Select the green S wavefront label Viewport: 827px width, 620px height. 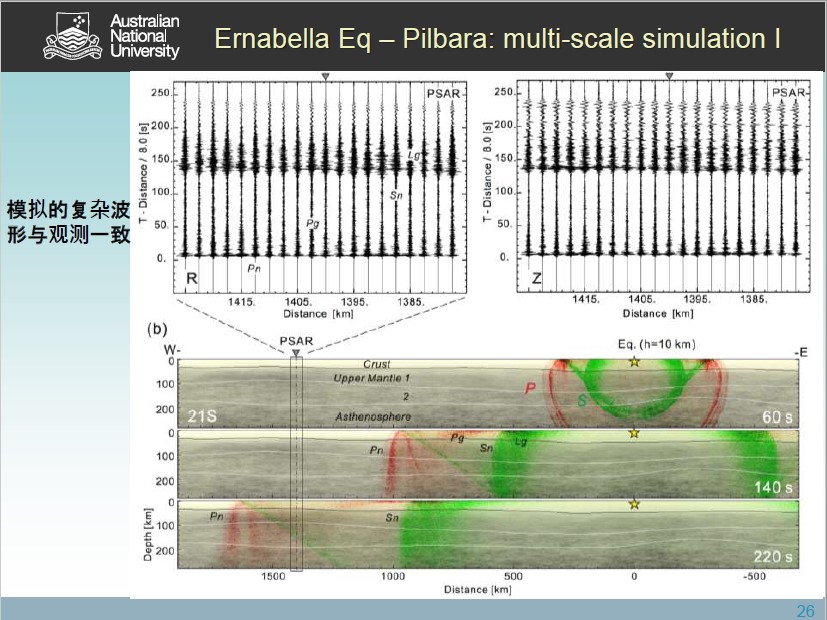click(x=553, y=400)
